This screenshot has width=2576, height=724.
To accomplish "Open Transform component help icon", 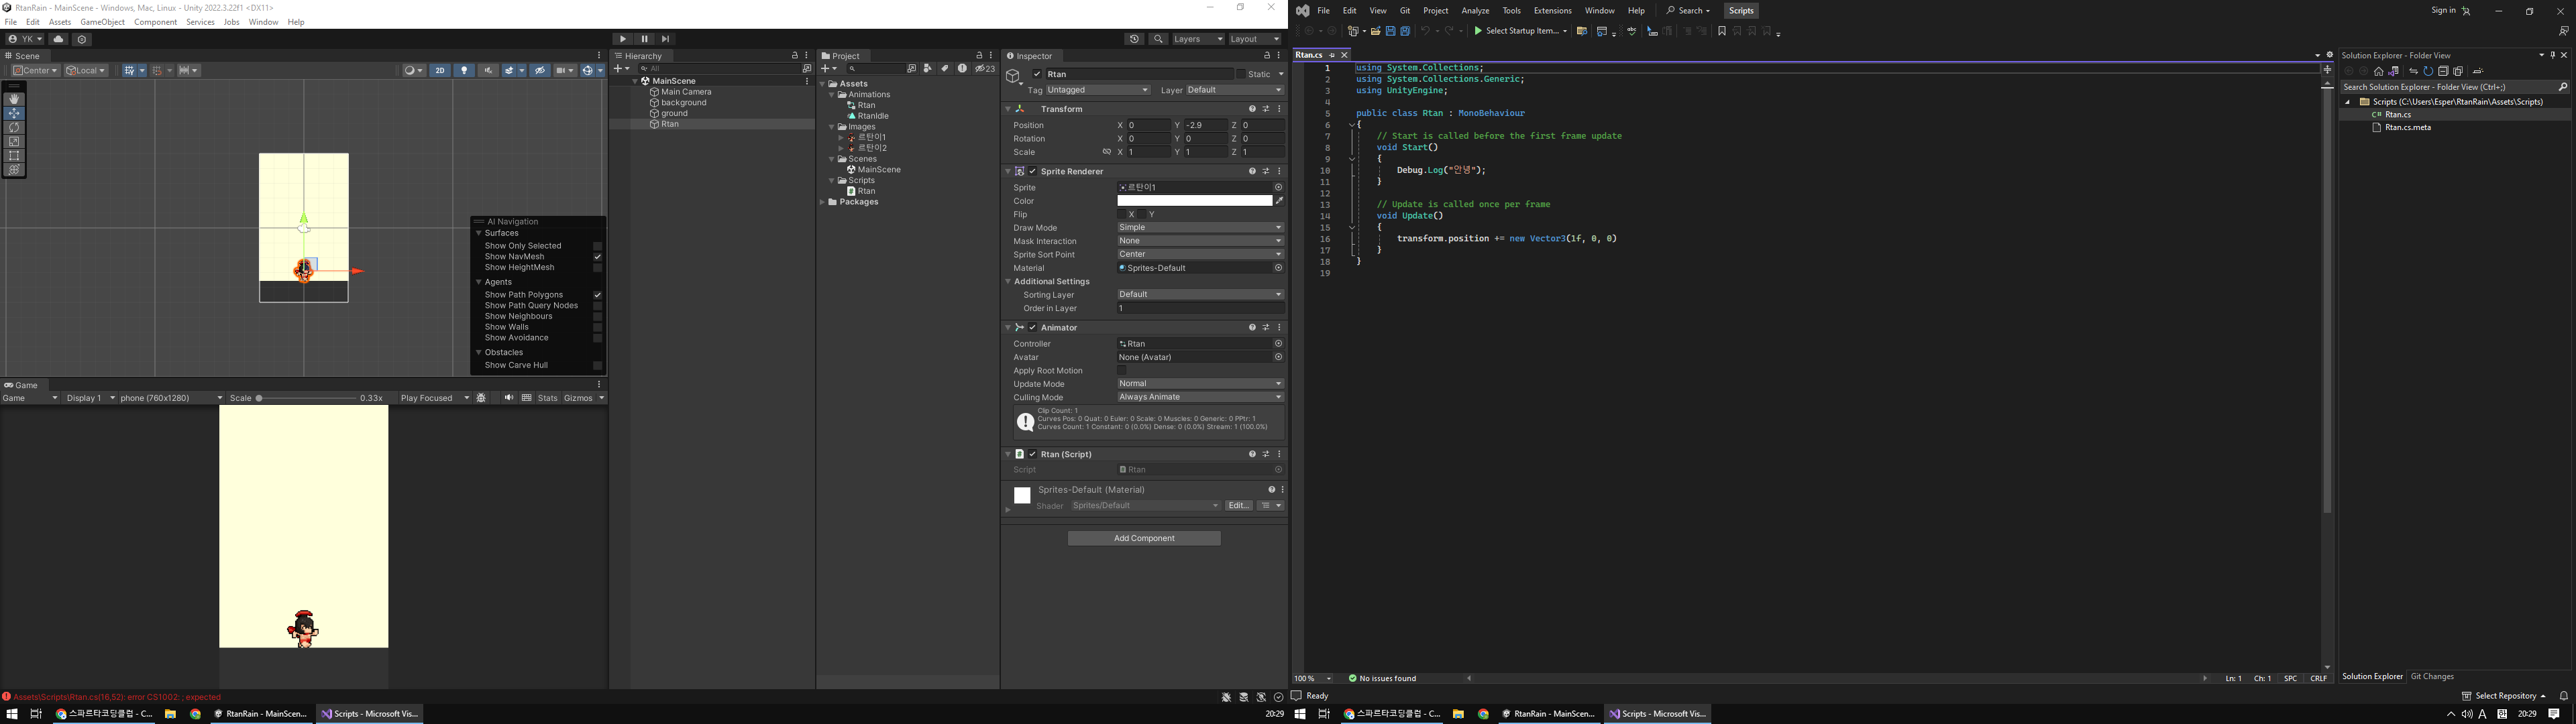I will (1252, 109).
